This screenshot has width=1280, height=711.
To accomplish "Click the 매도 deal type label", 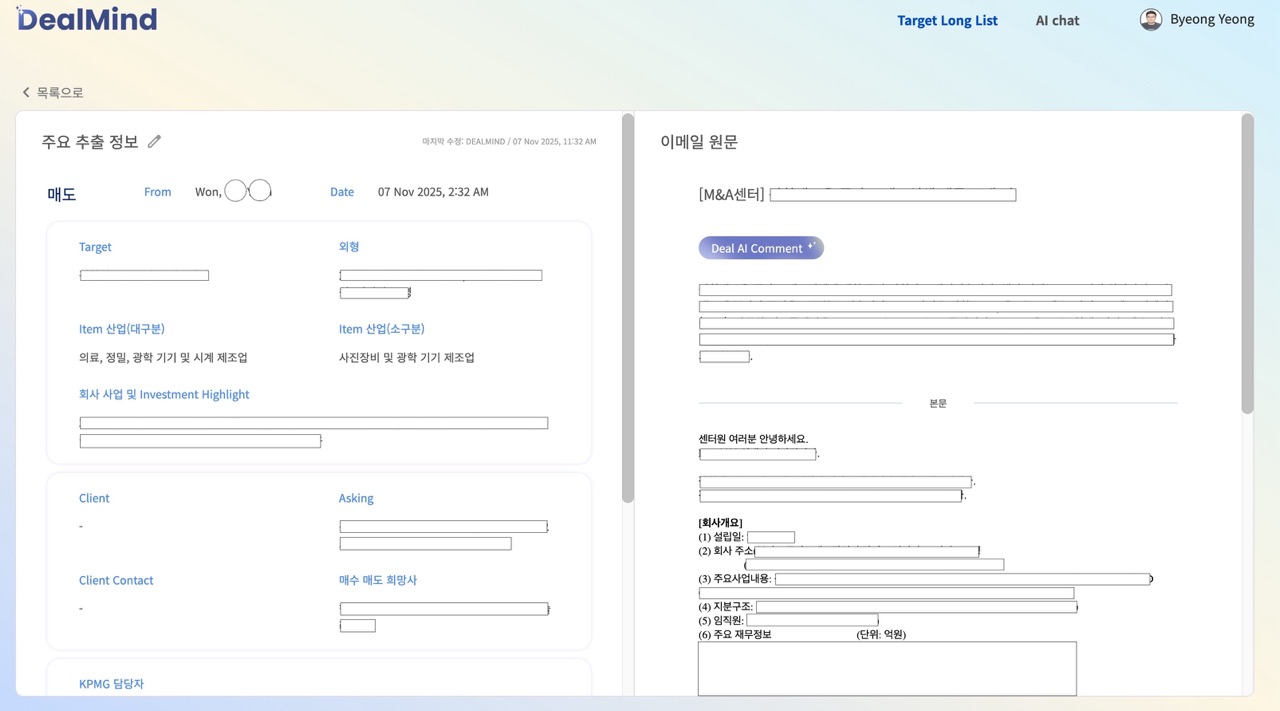I will click(62, 194).
